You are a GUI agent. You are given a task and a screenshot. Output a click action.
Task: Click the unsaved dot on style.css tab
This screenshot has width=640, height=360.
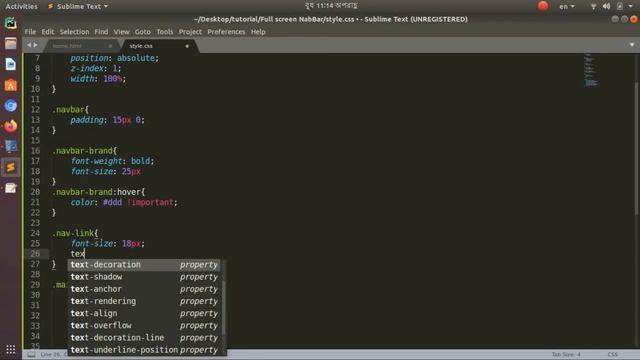pos(187,46)
